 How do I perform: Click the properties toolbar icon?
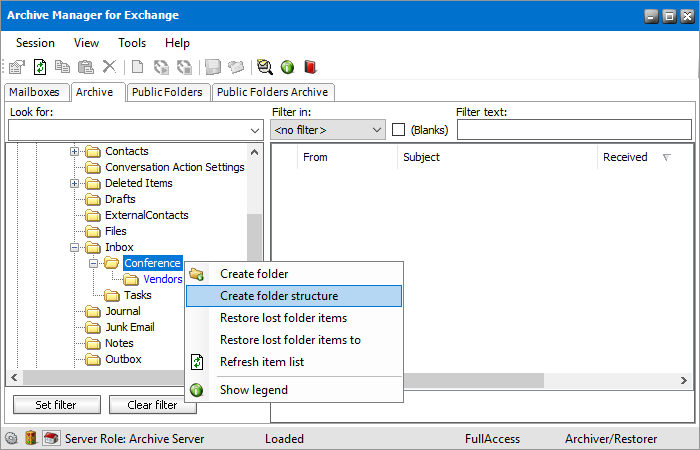pos(17,67)
